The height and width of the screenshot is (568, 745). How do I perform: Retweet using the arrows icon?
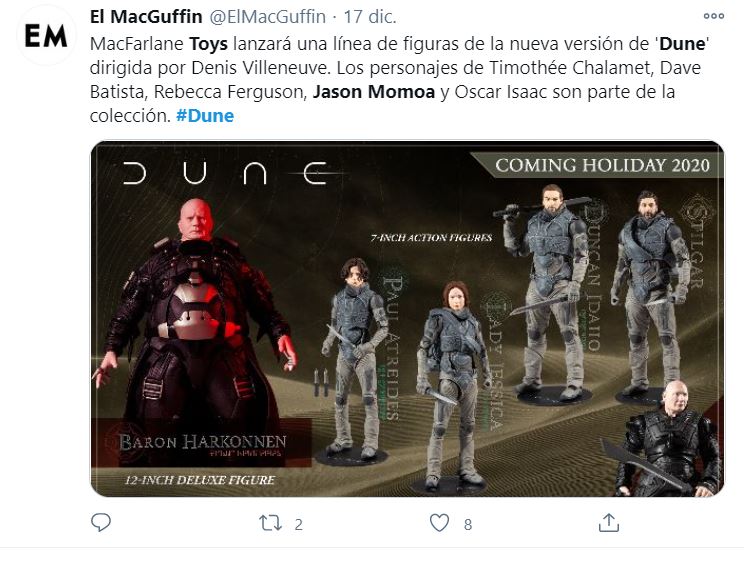[x=270, y=523]
